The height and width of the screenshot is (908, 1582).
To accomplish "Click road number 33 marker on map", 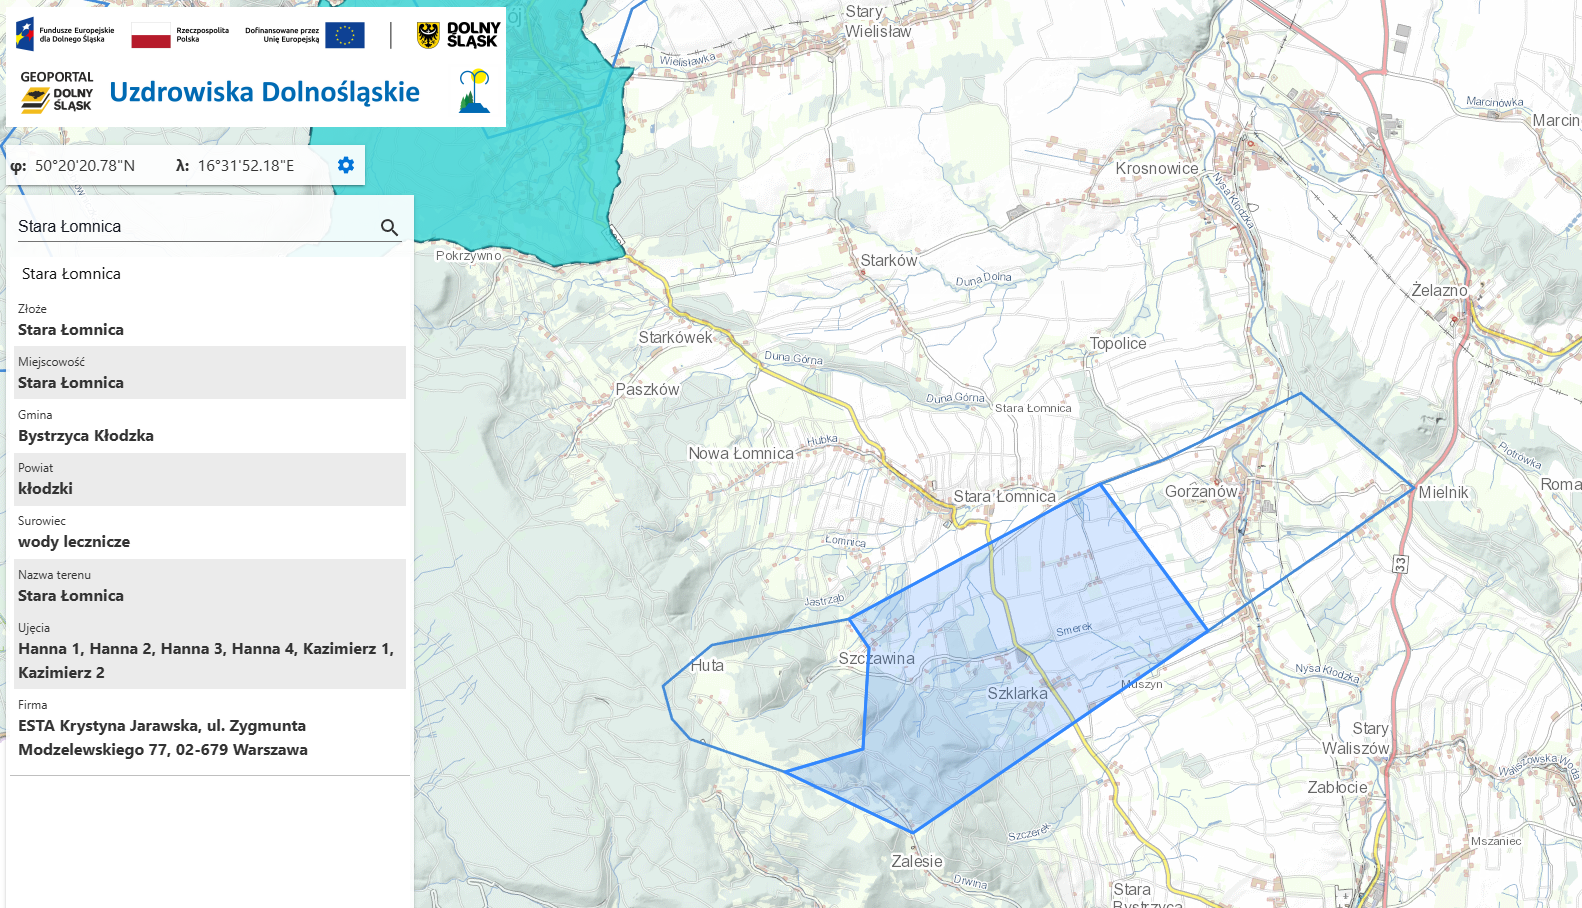I will [x=1400, y=564].
